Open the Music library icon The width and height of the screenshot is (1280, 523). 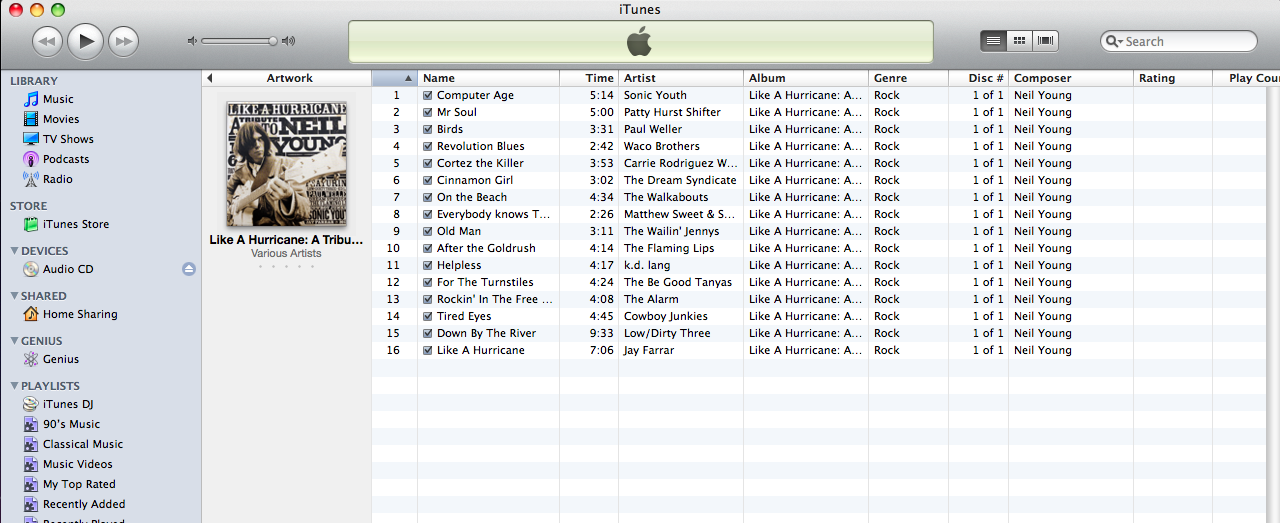(x=31, y=99)
